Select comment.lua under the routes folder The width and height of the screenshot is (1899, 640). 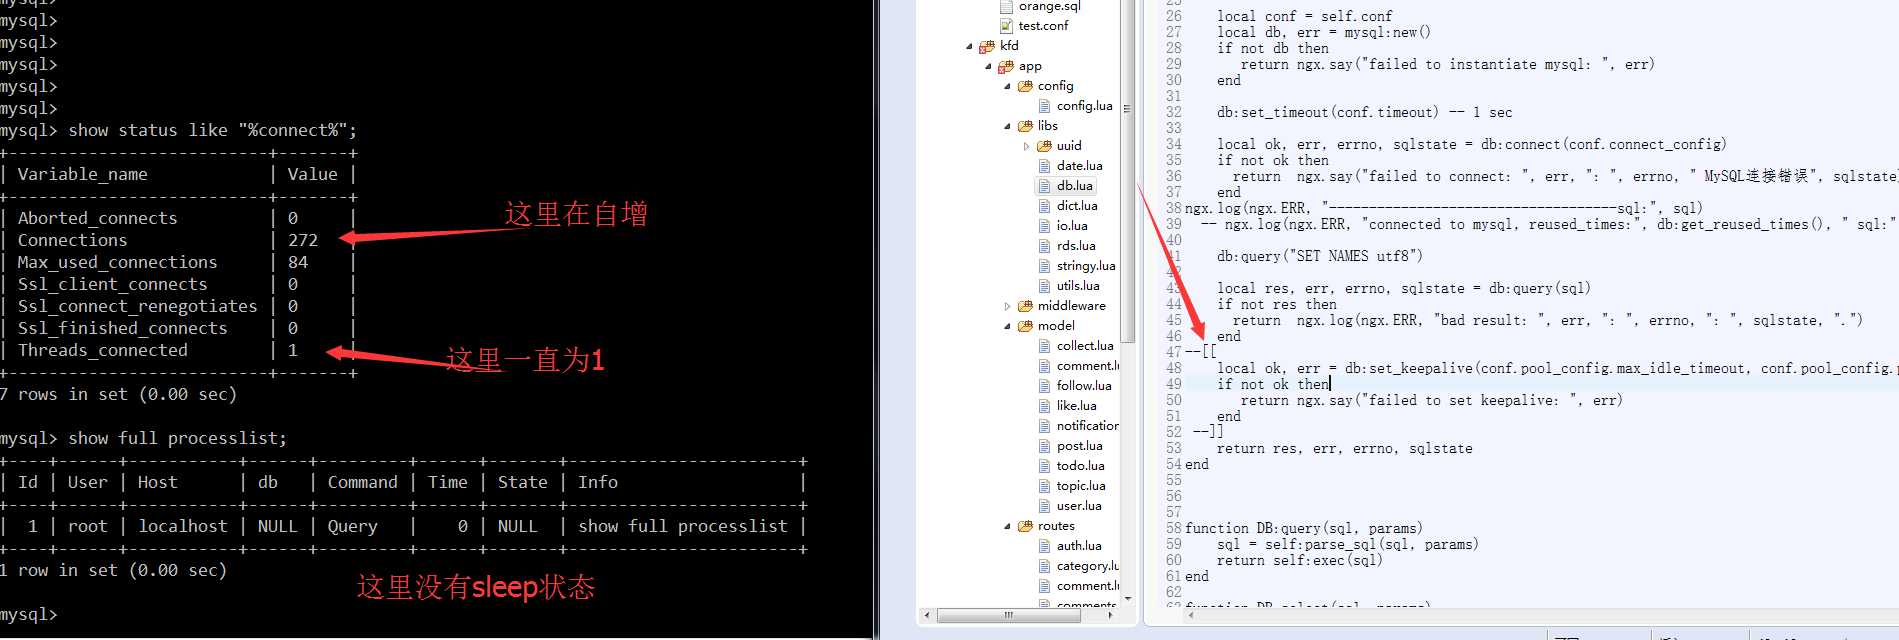(x=1088, y=586)
